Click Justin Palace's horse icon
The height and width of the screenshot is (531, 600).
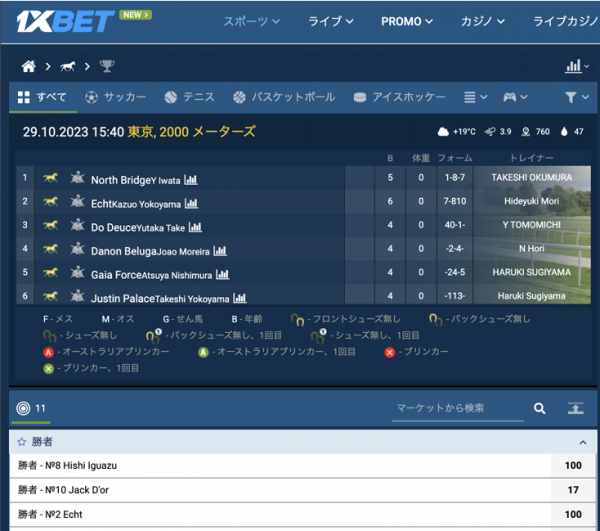click(x=50, y=296)
